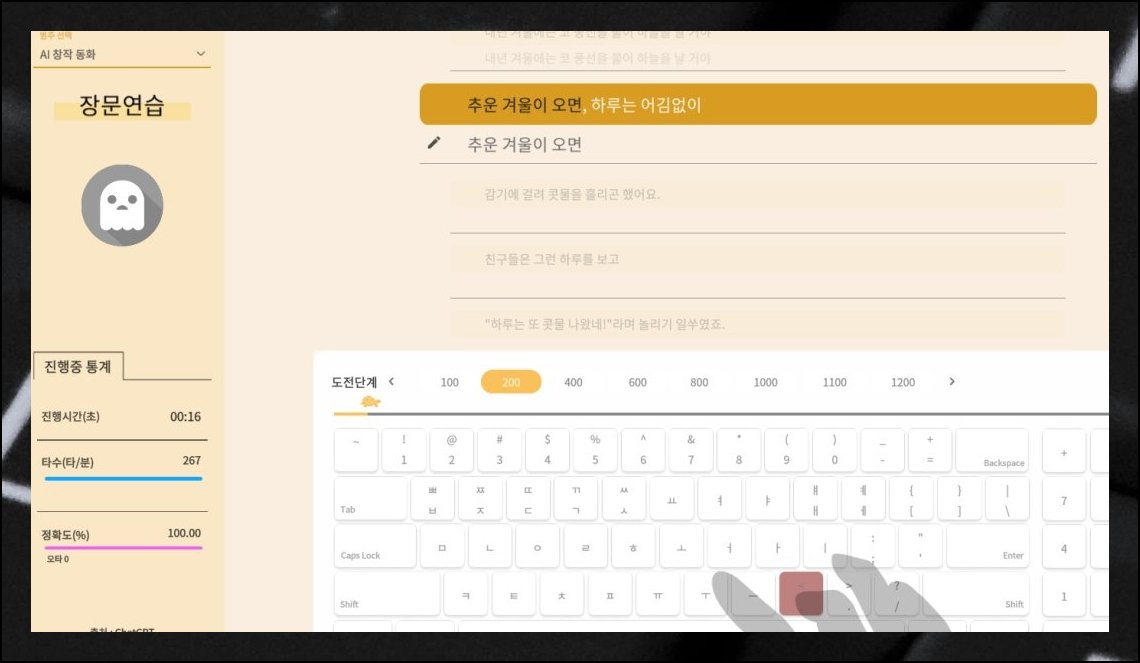The image size is (1140, 663).
Task: Select challenge level 400
Action: [573, 382]
